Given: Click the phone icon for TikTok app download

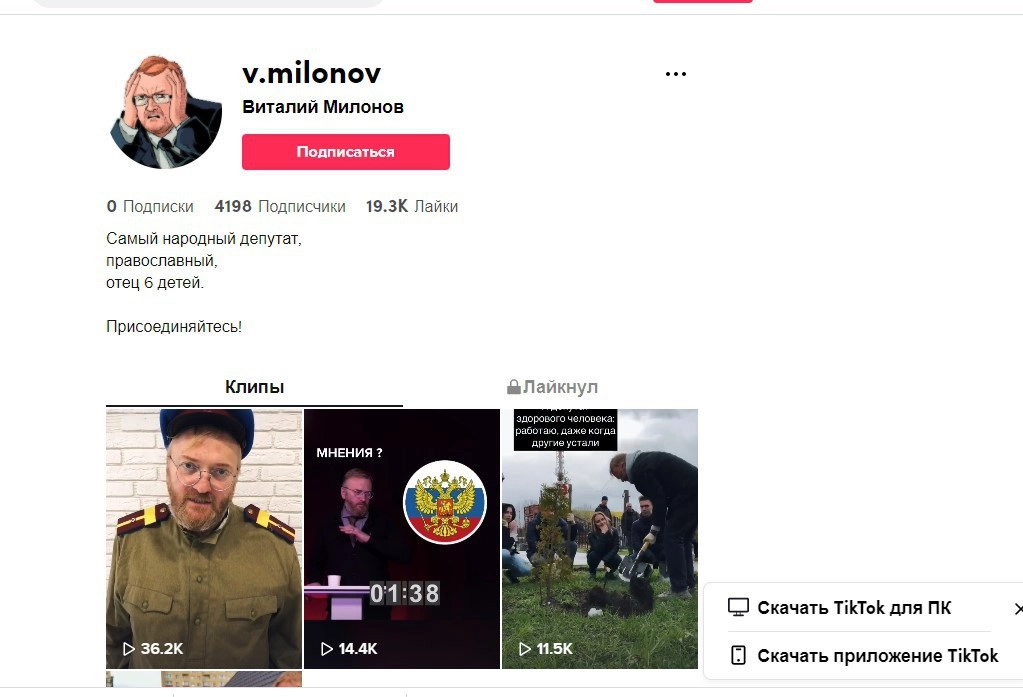Looking at the screenshot, I should (738, 655).
